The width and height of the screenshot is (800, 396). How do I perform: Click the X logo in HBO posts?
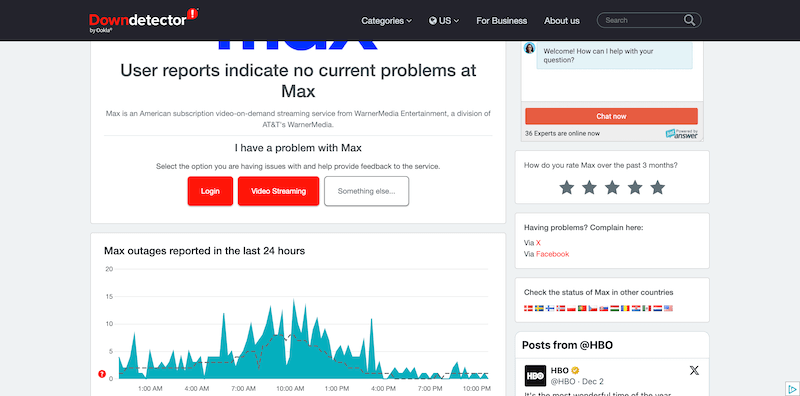coord(694,371)
